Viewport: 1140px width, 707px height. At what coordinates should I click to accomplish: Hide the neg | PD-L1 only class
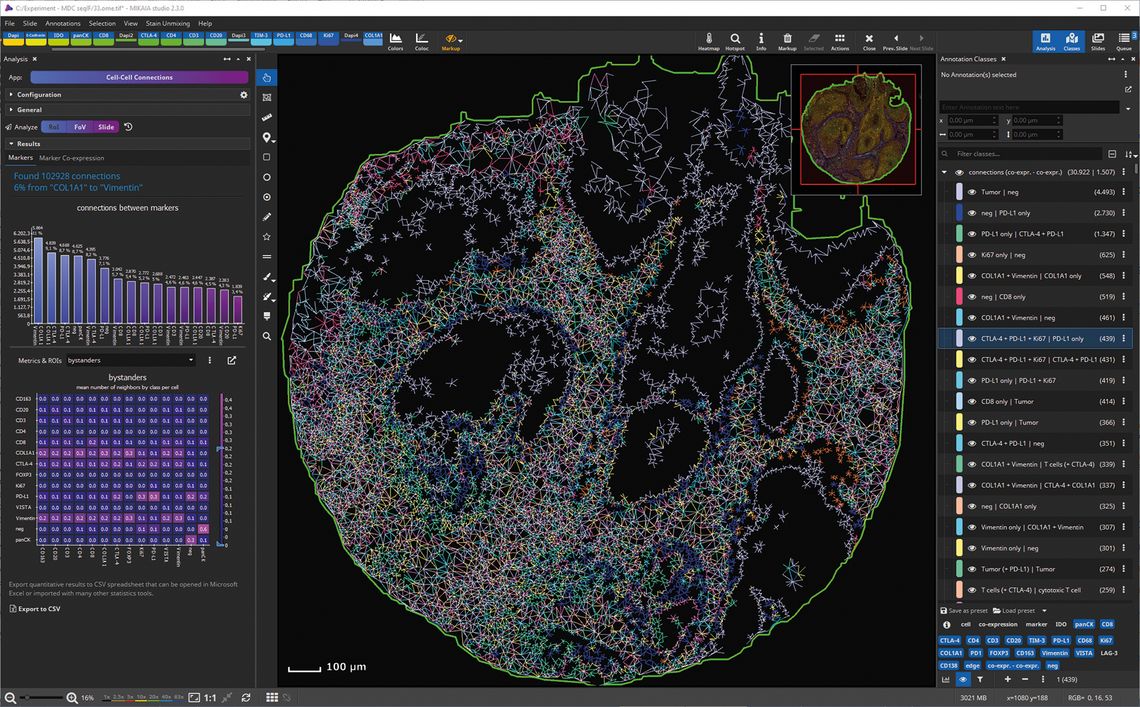point(971,213)
